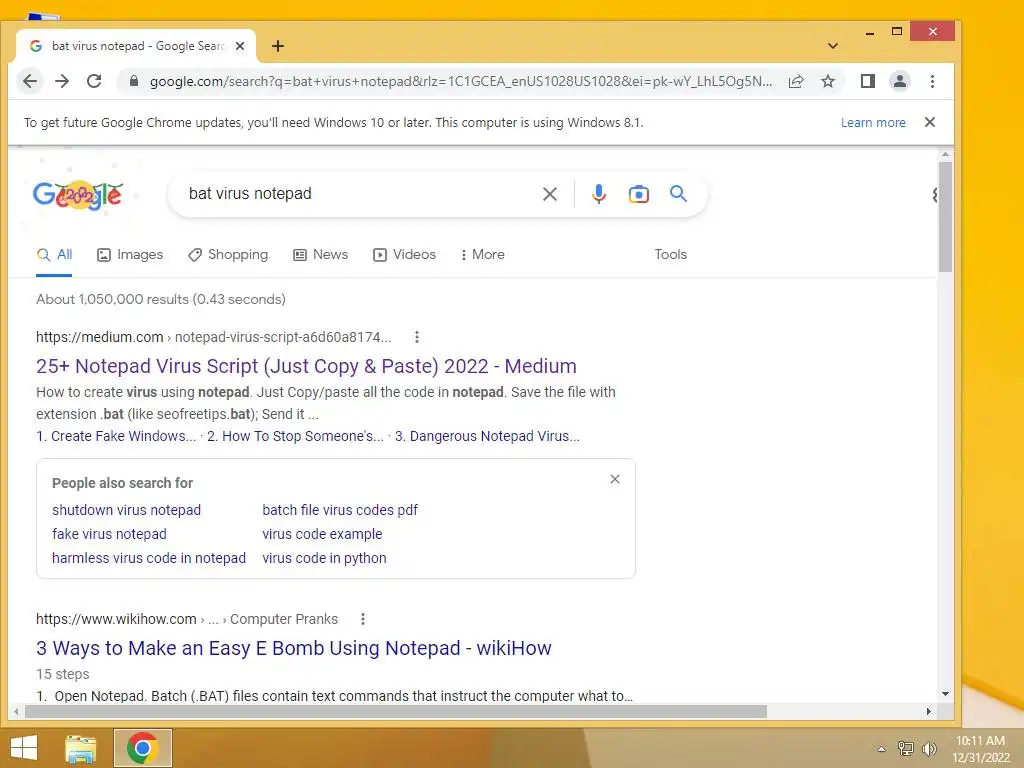Viewport: 1024px width, 768px height.
Task: Open the taskbar clock and date
Action: (x=980, y=749)
